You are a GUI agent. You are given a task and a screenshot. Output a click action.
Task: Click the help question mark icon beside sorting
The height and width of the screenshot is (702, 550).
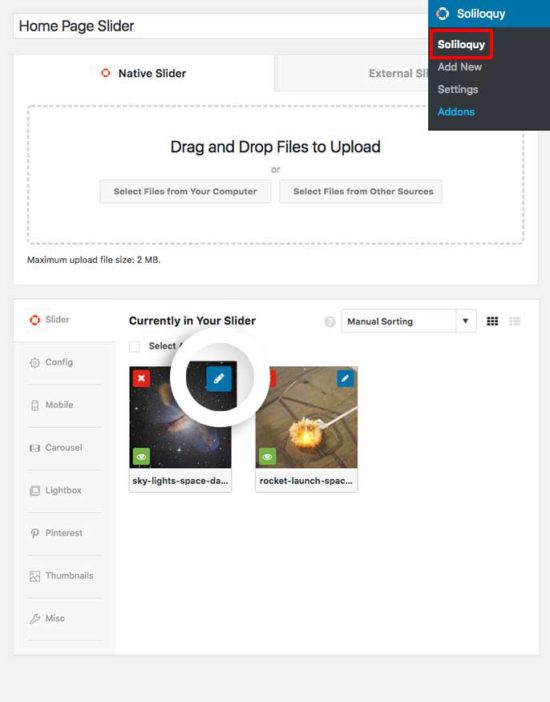point(330,321)
